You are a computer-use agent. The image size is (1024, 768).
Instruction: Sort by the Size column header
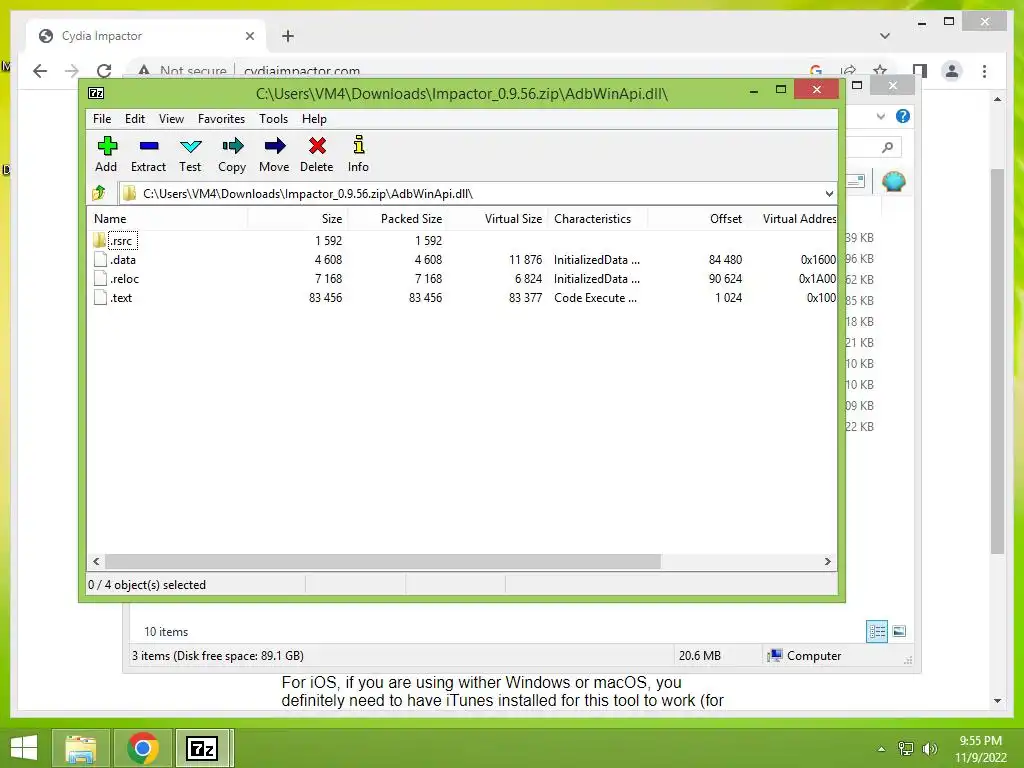click(x=298, y=219)
